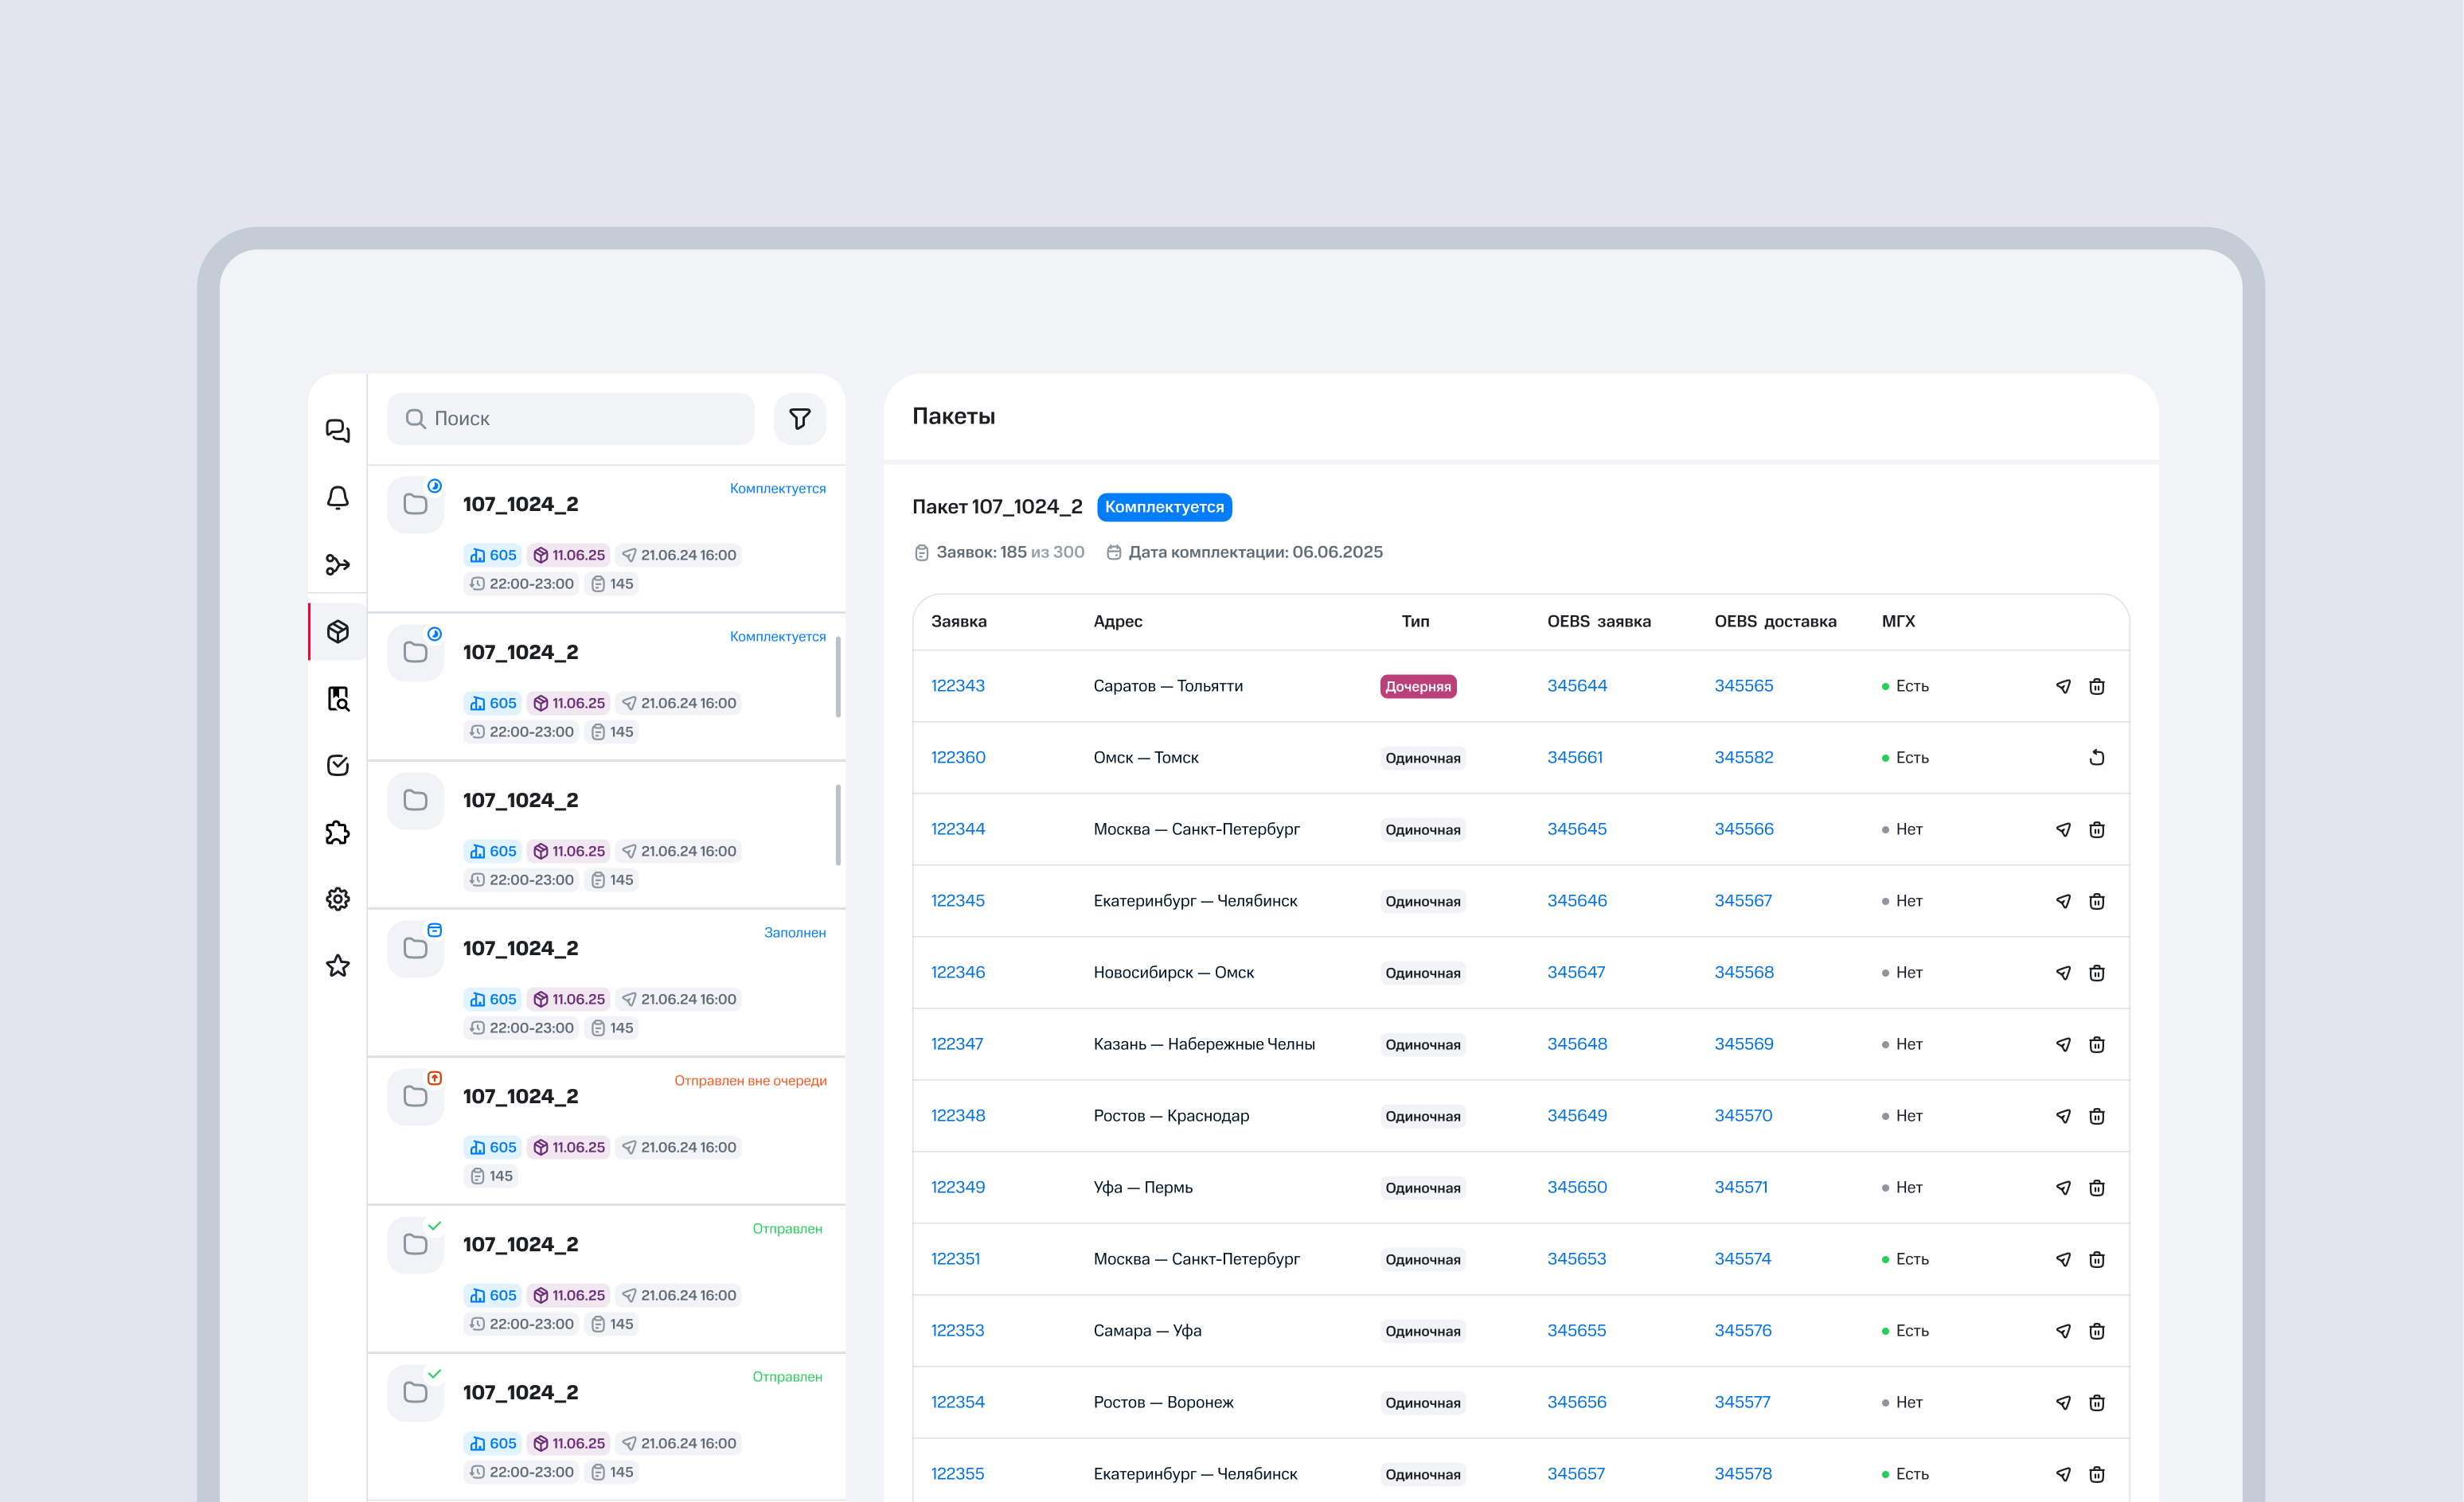Screen dimensions: 2464x1502
Task: Open notifications bell in sidebar
Action: coord(338,498)
